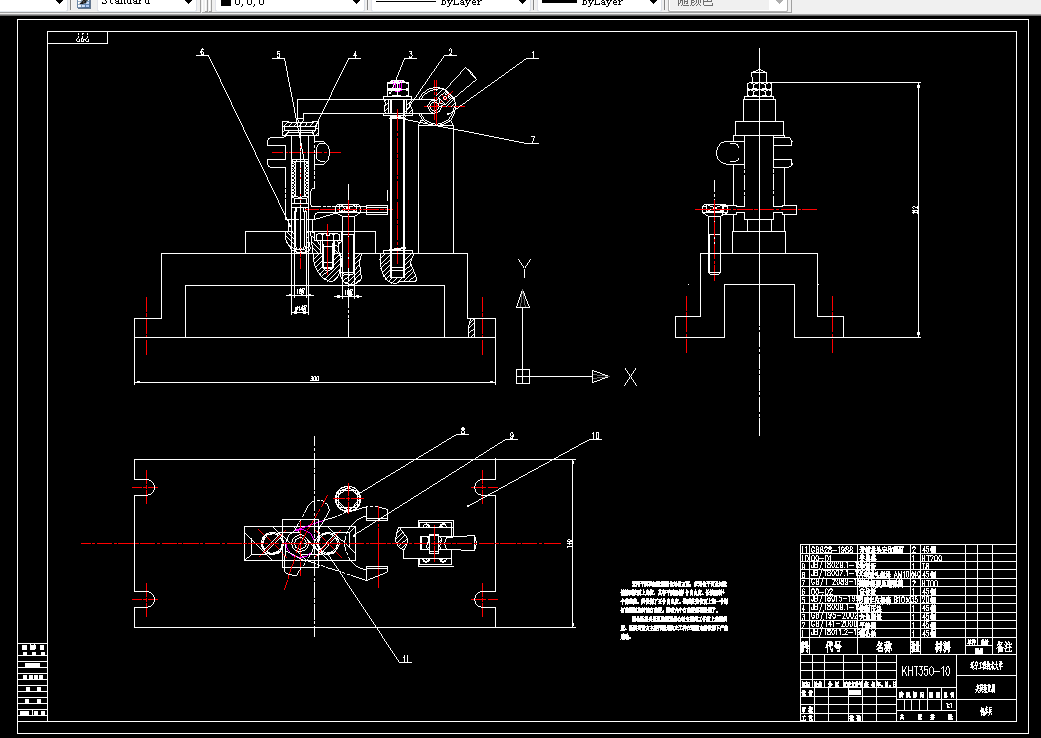Click the text style icon beside Standard
1041x738 pixels.
(84, 3)
